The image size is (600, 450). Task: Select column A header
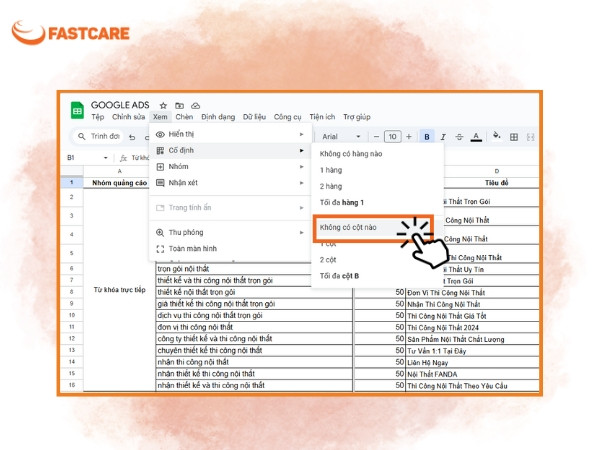coord(119,171)
